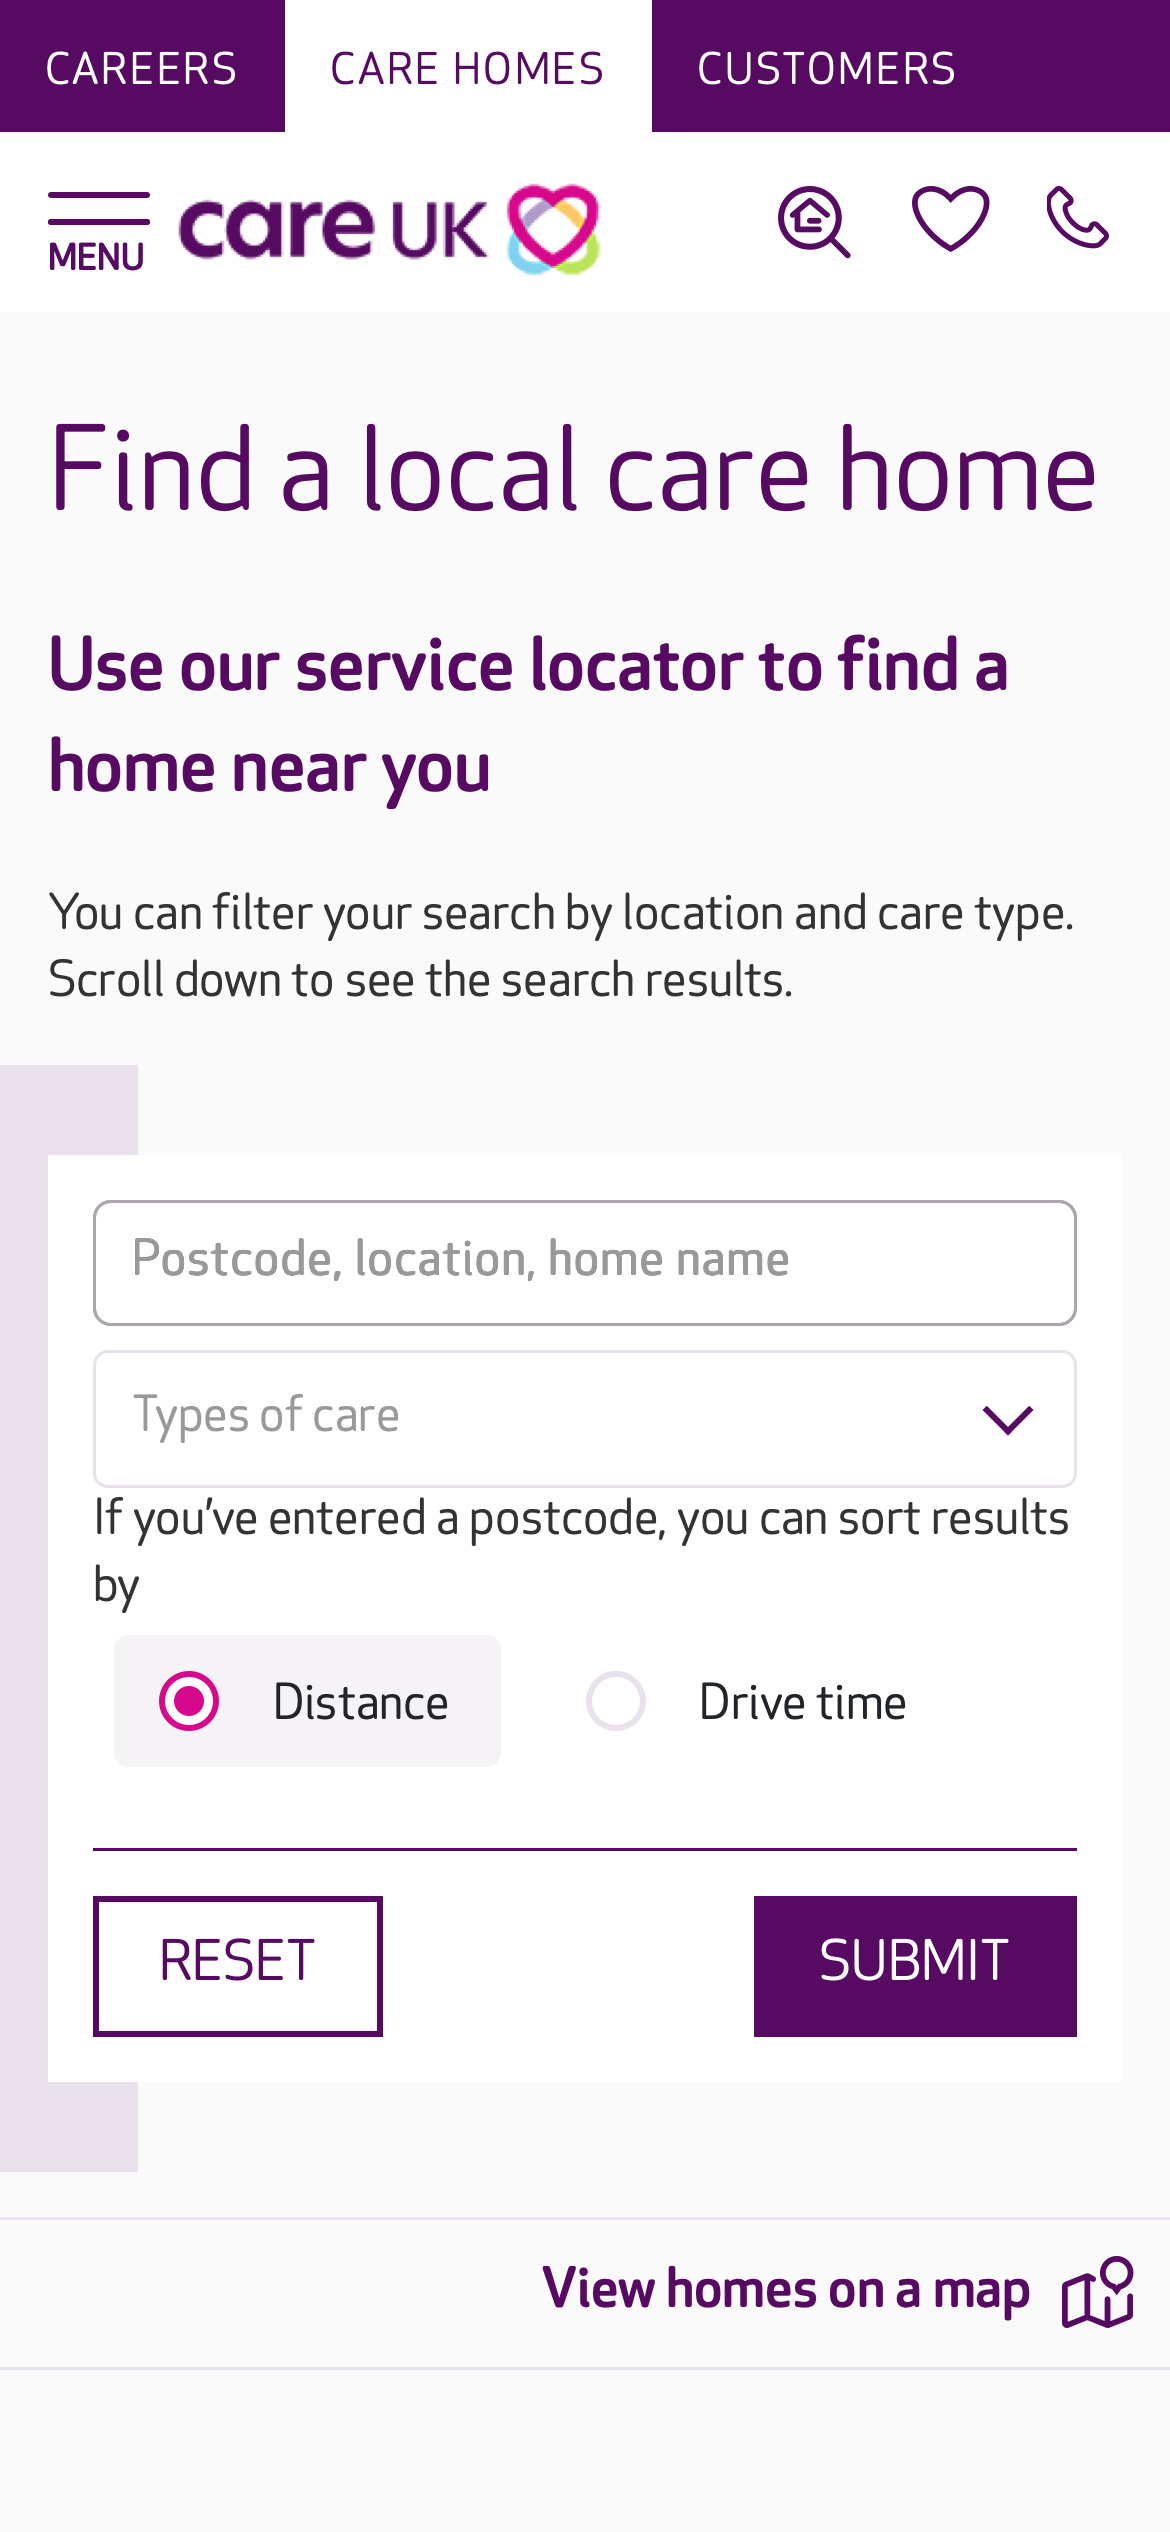Select the CARE HOMES tab
Screen dimensions: 1170x2532
[x=467, y=68]
